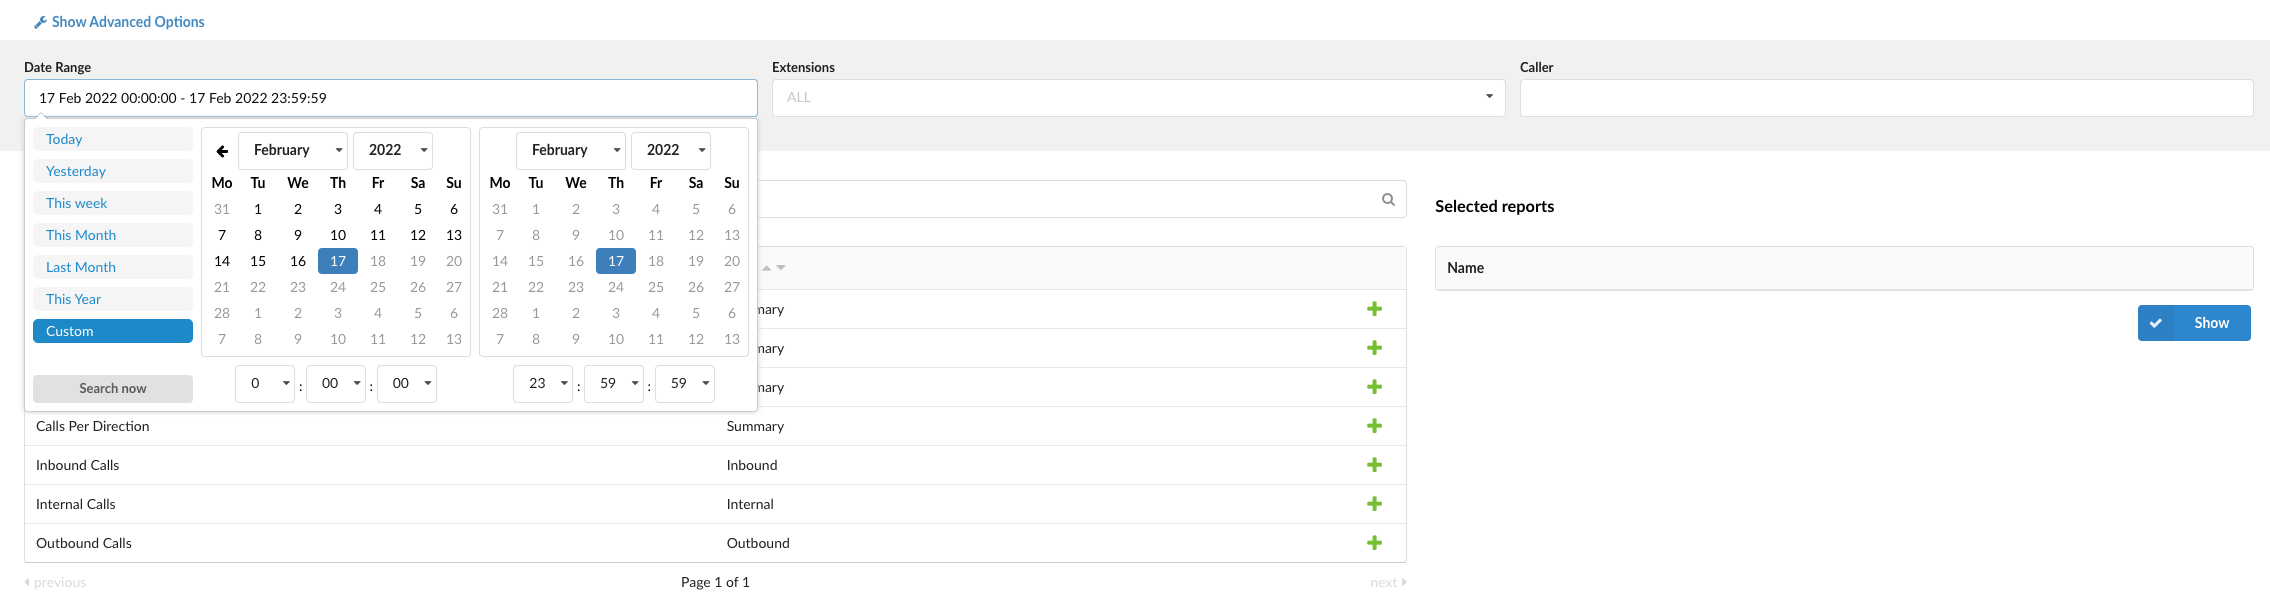Add Inbound Calls report with plus icon

(x=1374, y=465)
